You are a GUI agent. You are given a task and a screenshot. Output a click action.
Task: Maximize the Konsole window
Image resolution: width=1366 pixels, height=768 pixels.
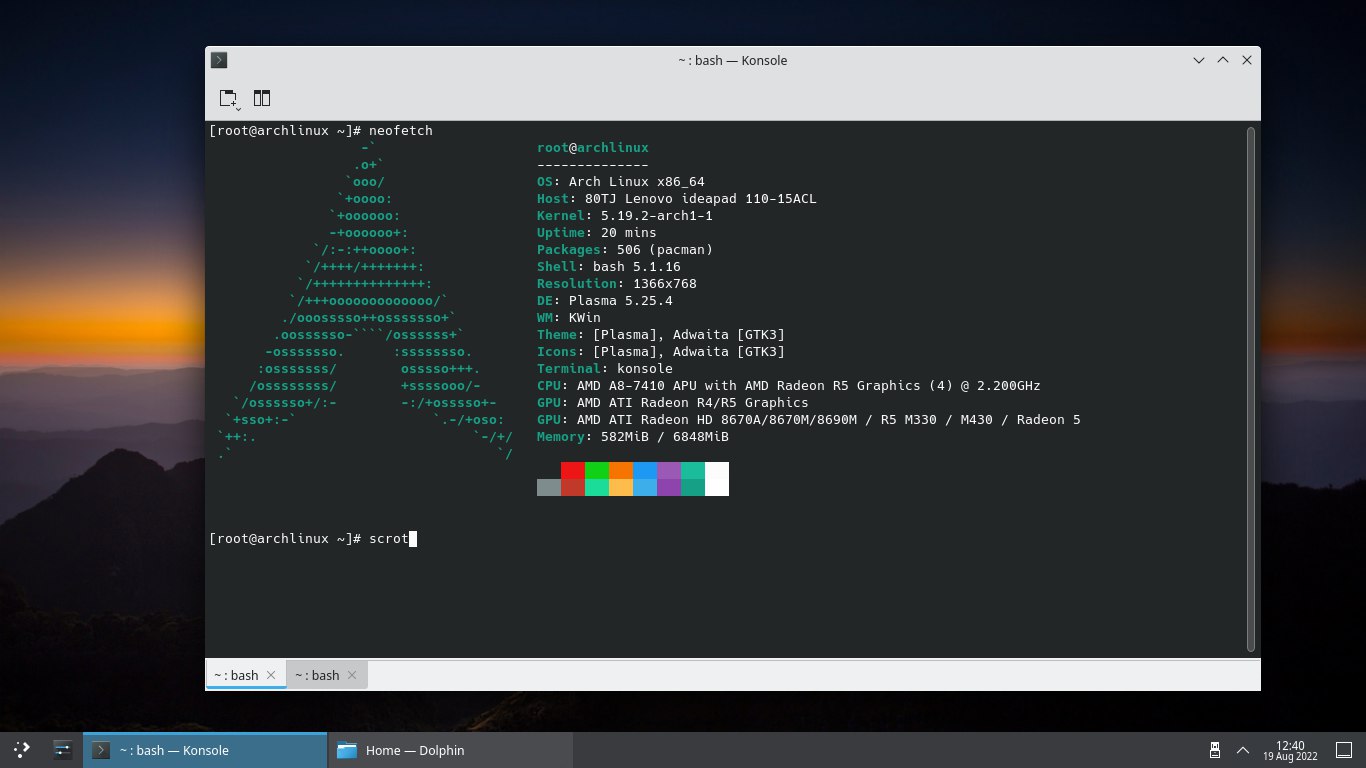click(1223, 60)
